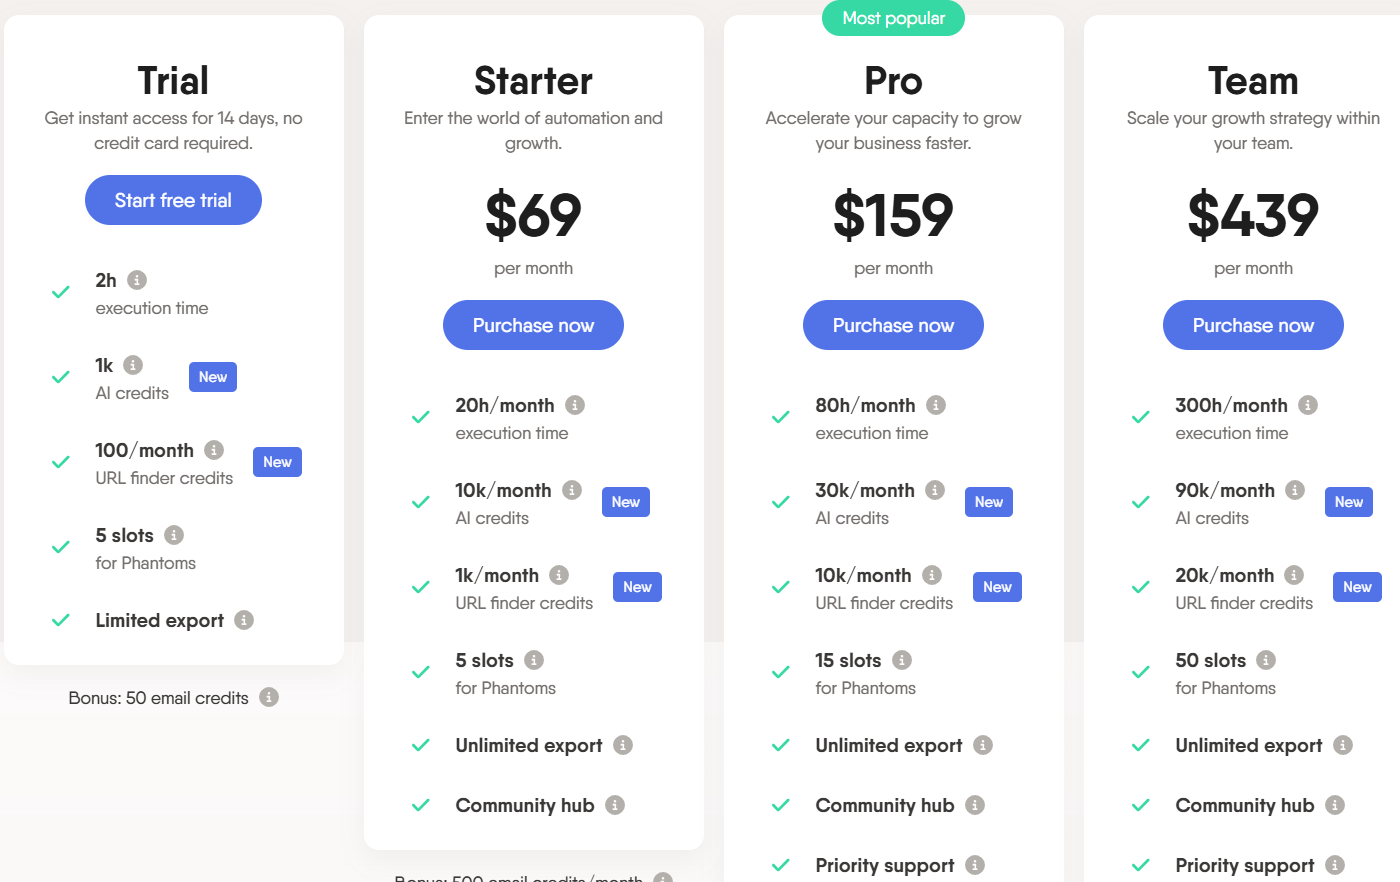
Task: Click URL finder credits info icon under Pro
Action: click(931, 575)
